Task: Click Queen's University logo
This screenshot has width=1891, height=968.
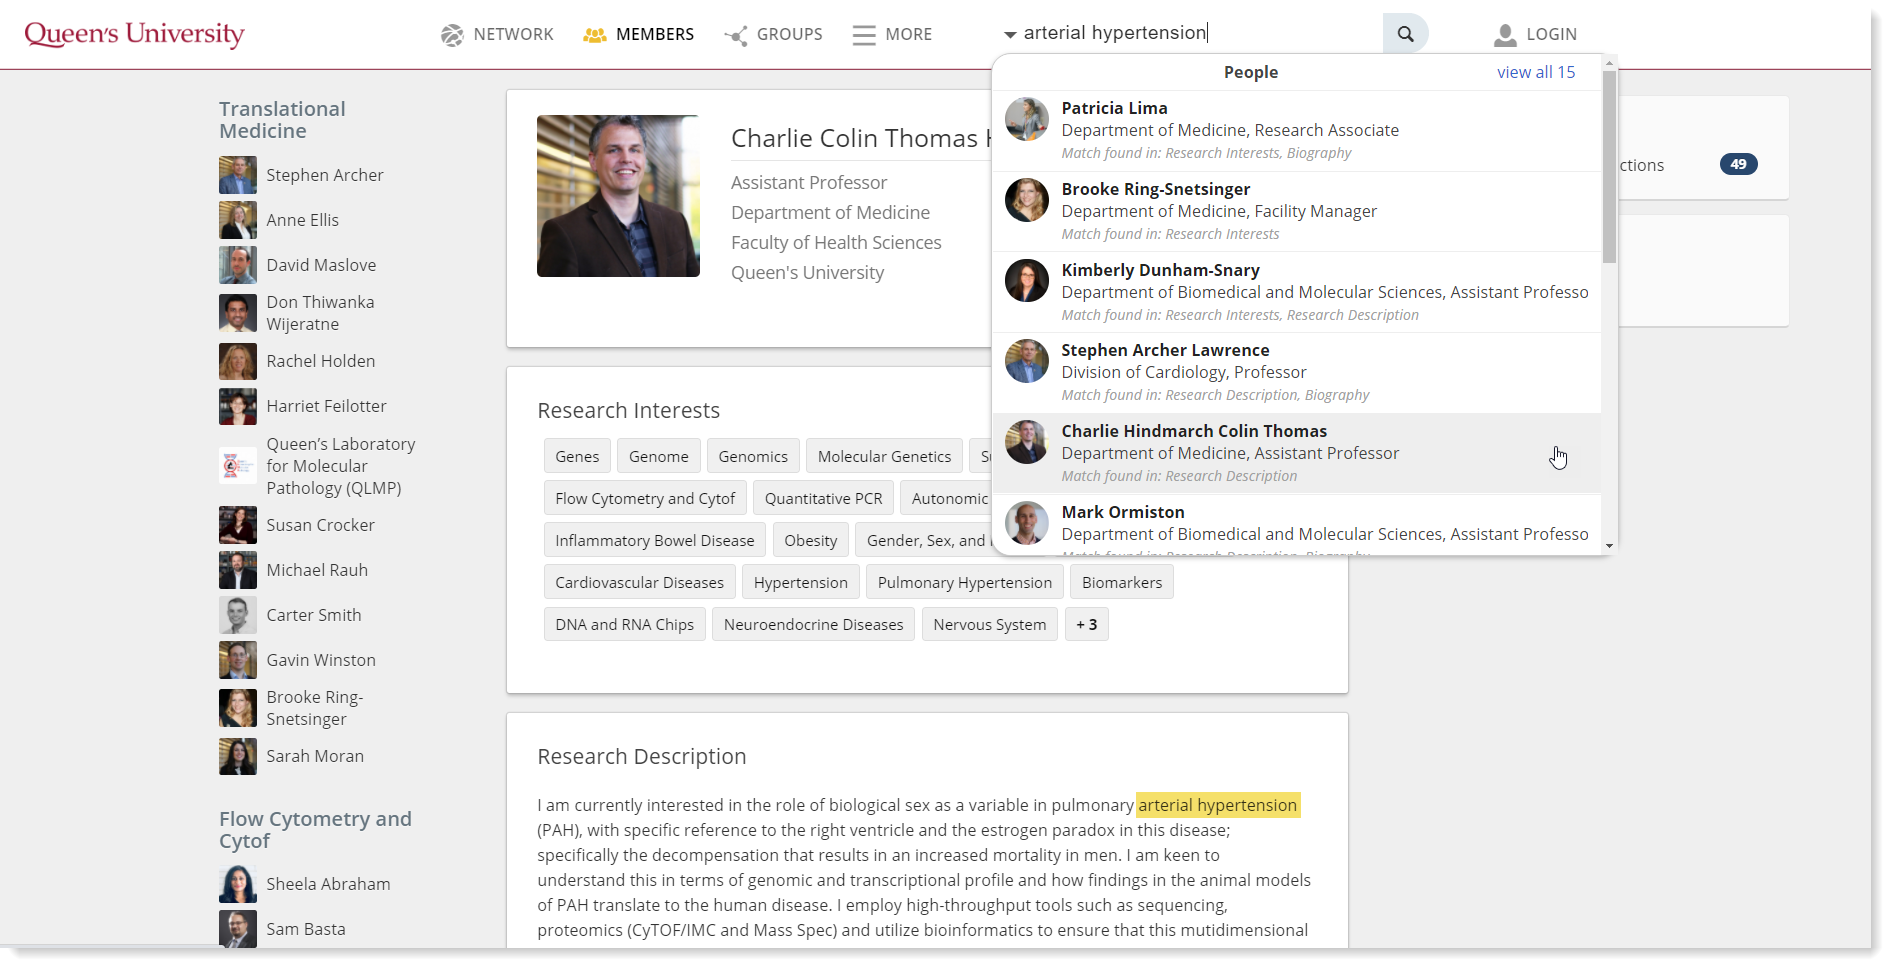Action: click(134, 34)
